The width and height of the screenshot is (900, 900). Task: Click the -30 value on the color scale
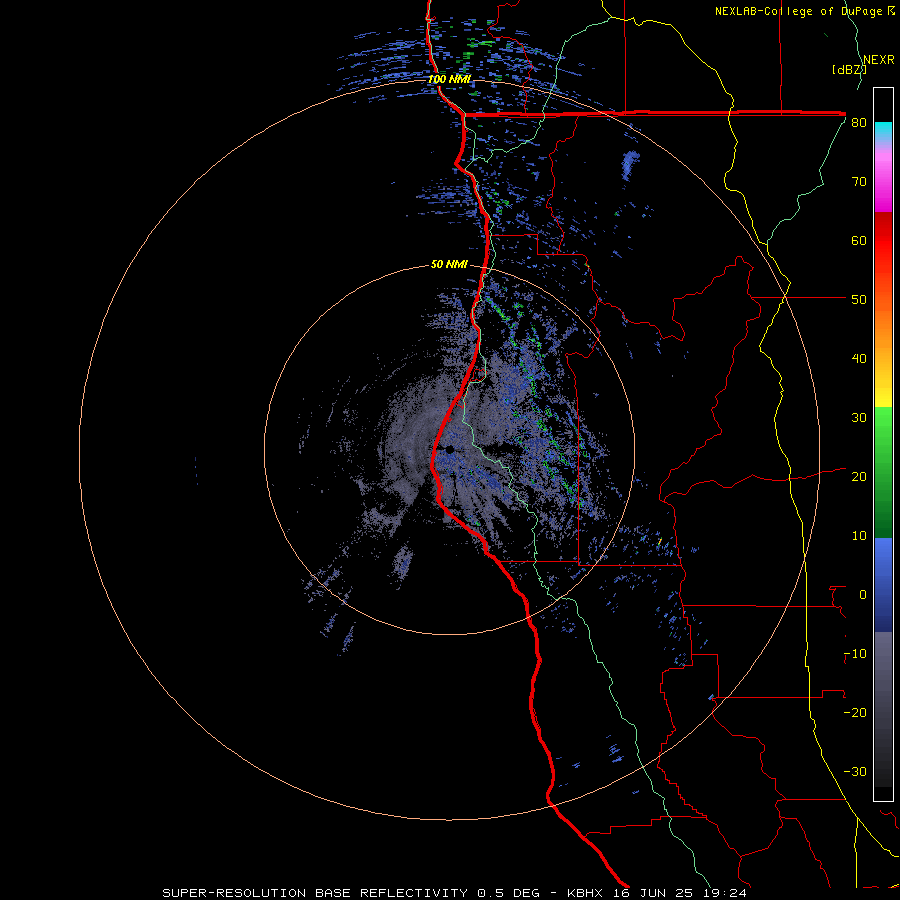point(855,772)
